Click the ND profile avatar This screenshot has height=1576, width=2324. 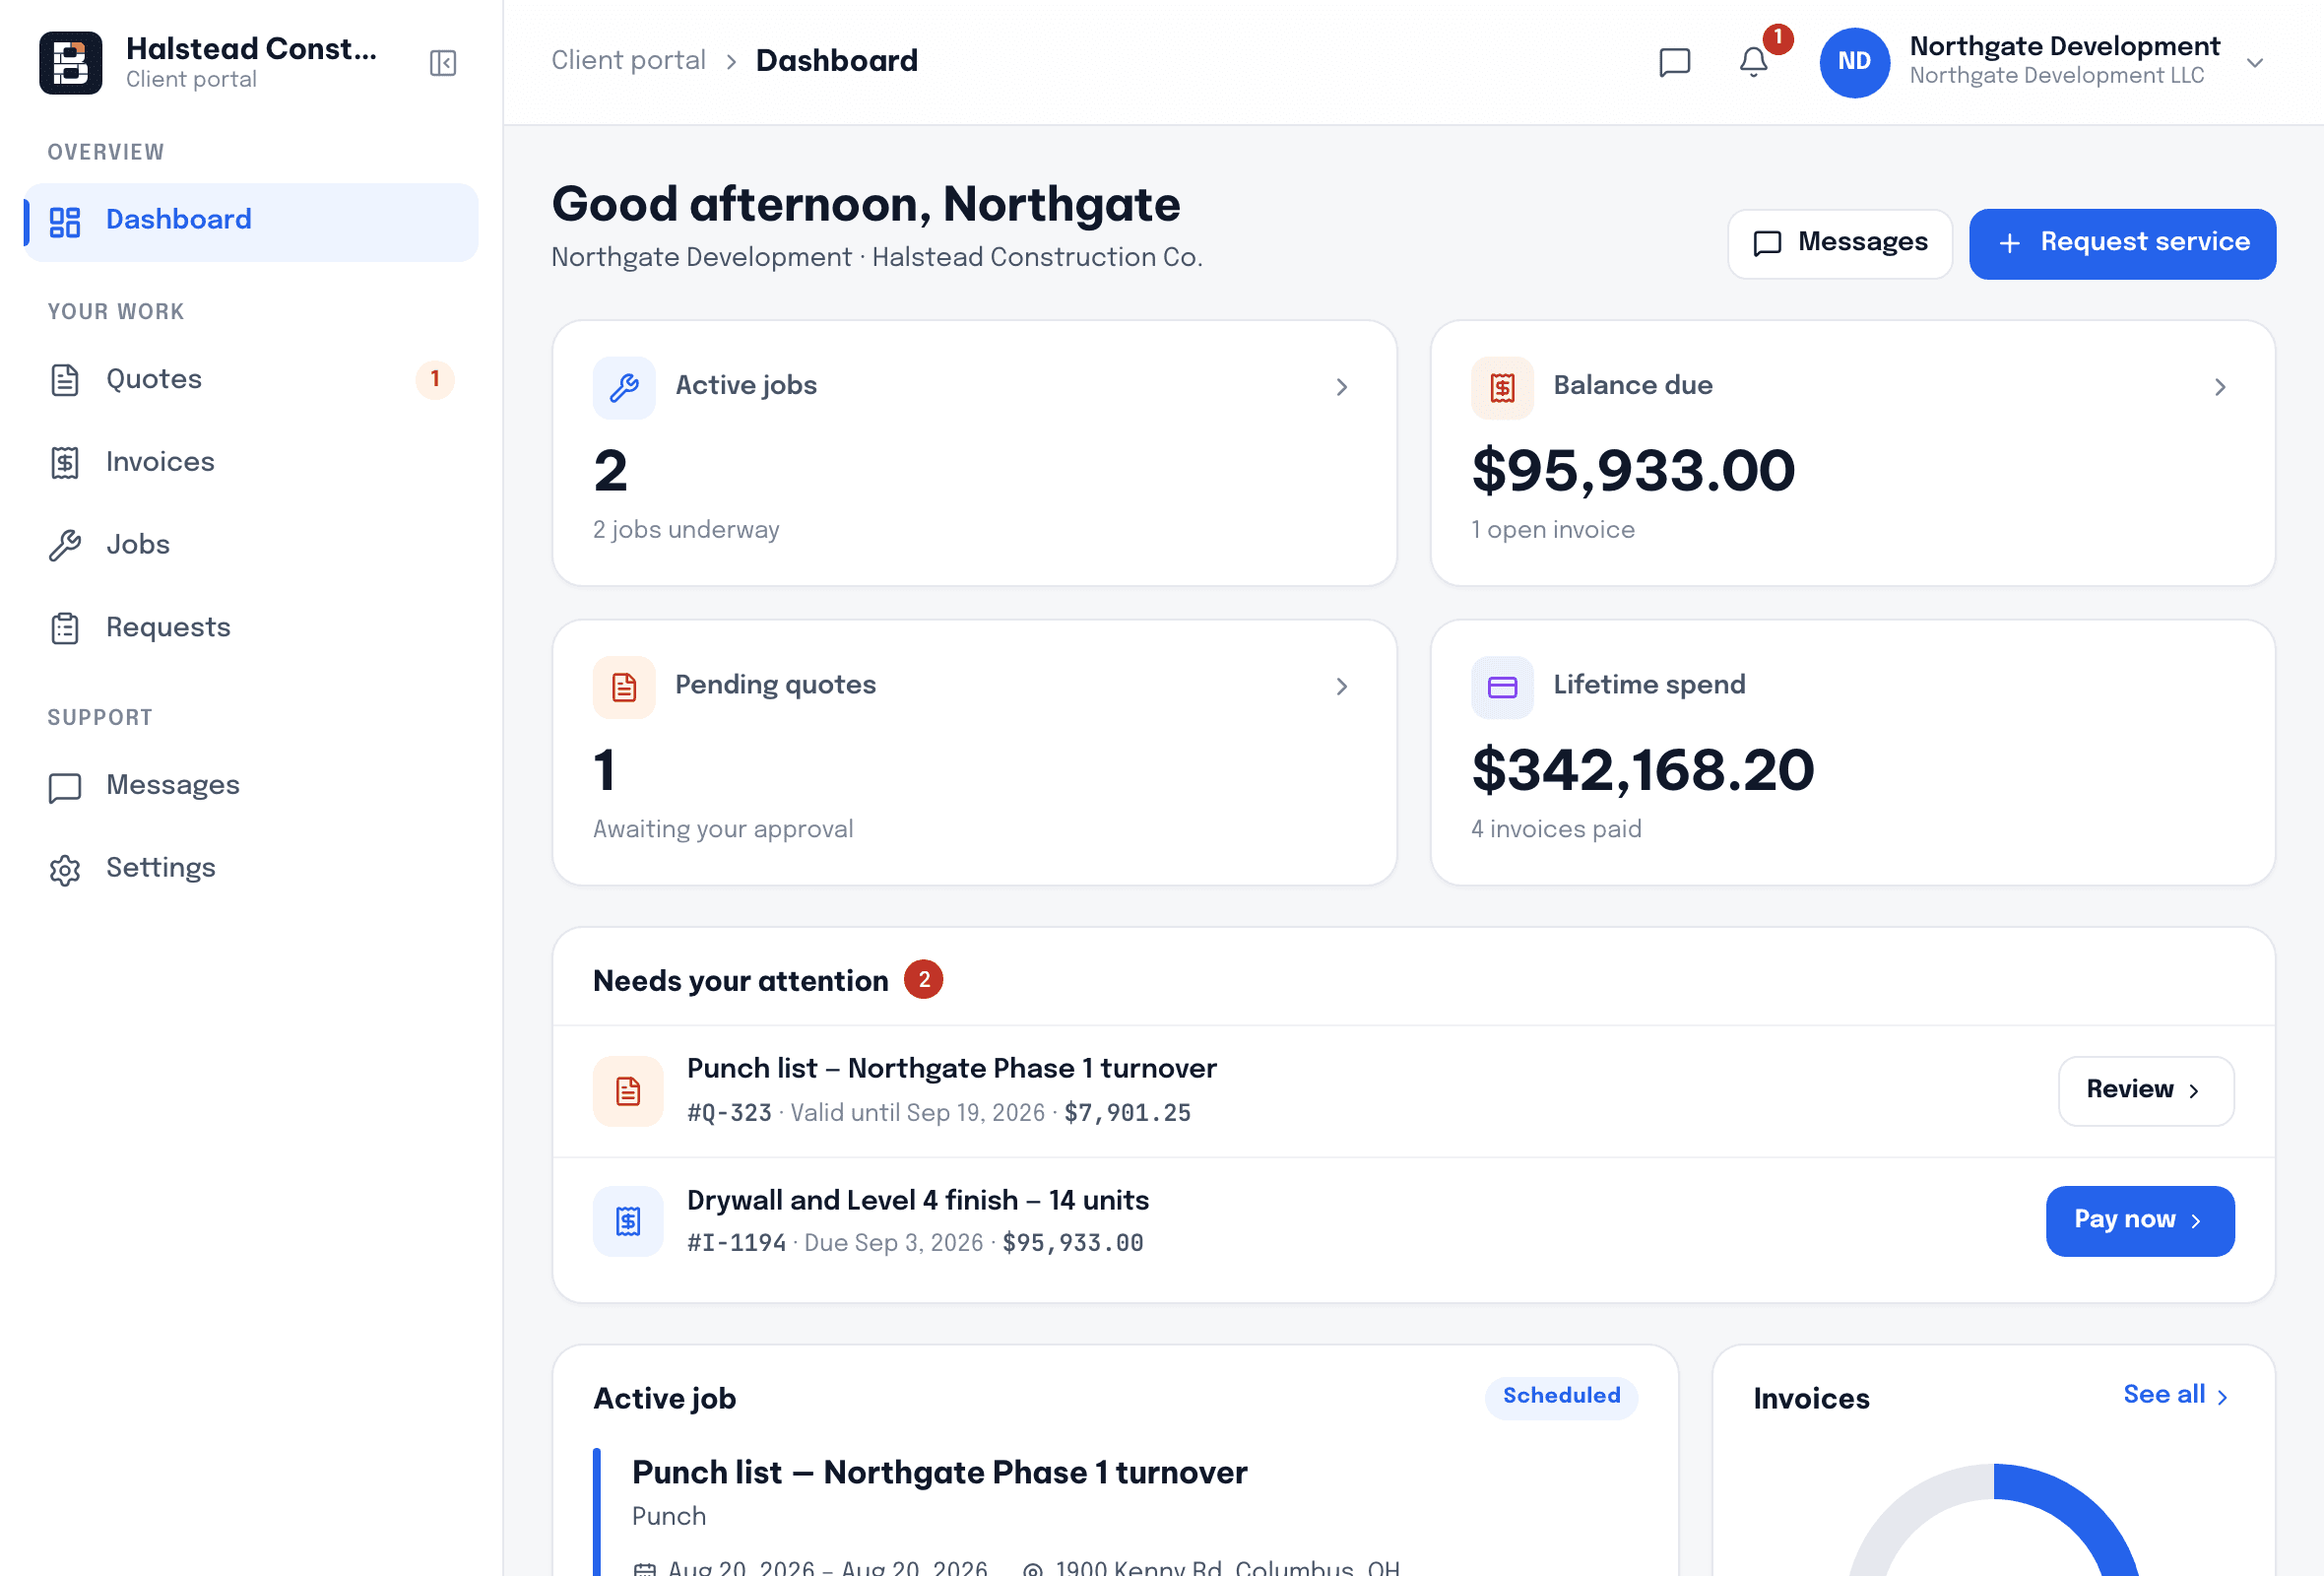(x=1854, y=62)
